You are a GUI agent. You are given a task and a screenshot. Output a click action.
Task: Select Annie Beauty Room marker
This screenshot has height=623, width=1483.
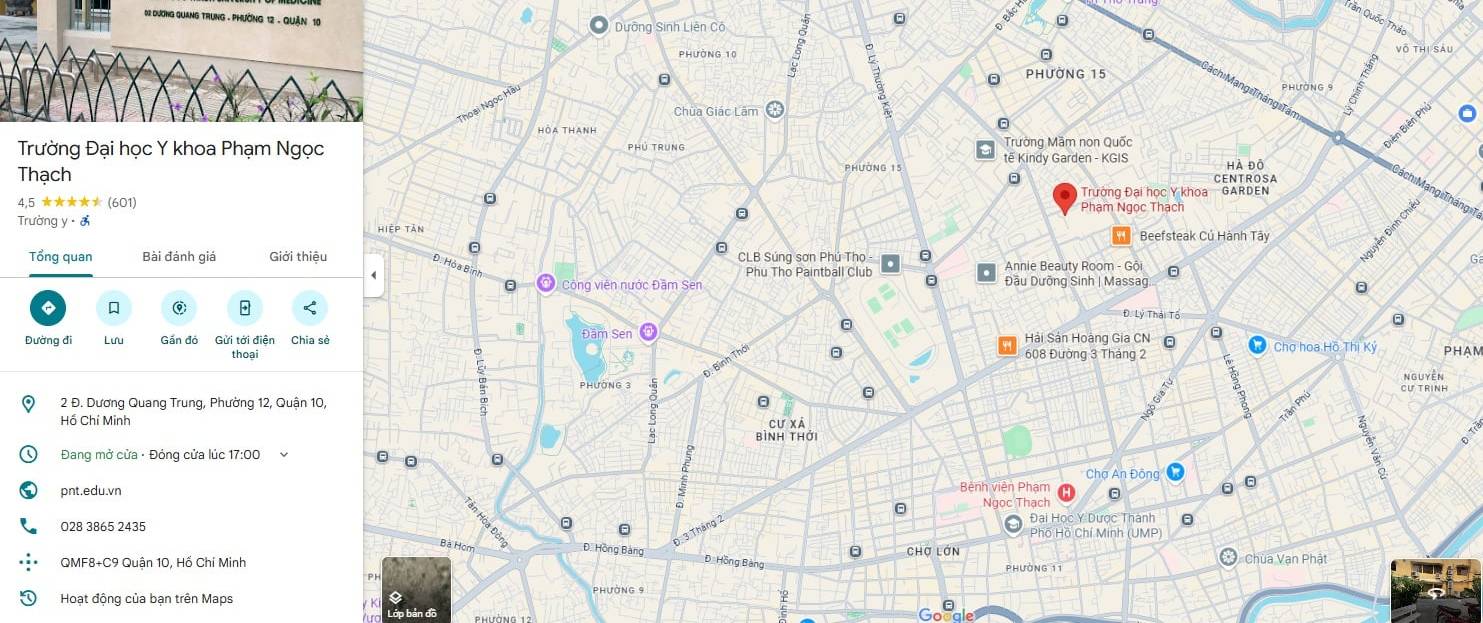(986, 272)
